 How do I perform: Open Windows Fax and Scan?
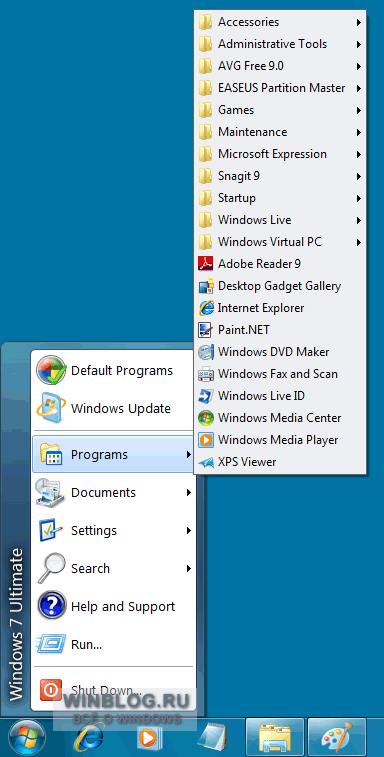coord(280,374)
